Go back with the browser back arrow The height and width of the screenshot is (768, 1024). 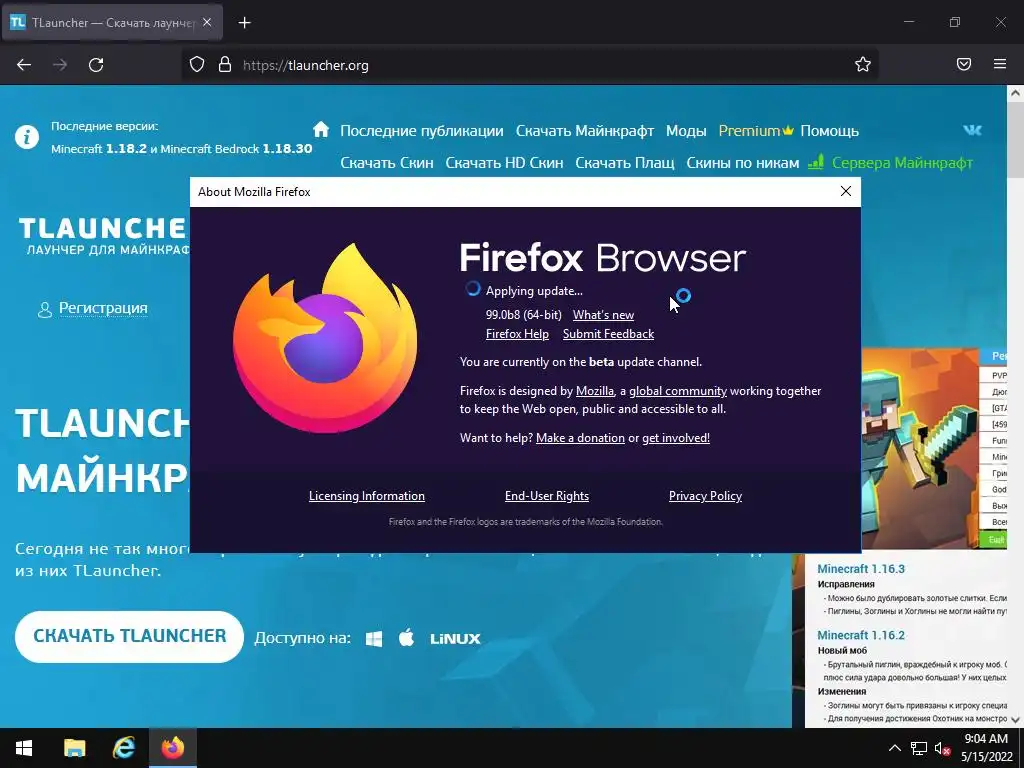(24, 65)
